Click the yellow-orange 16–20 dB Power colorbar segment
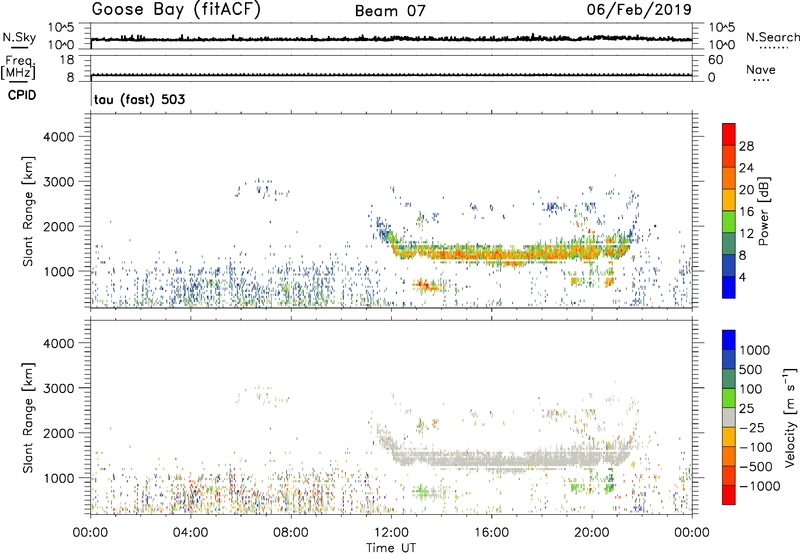The width and height of the screenshot is (800, 554). (x=729, y=199)
